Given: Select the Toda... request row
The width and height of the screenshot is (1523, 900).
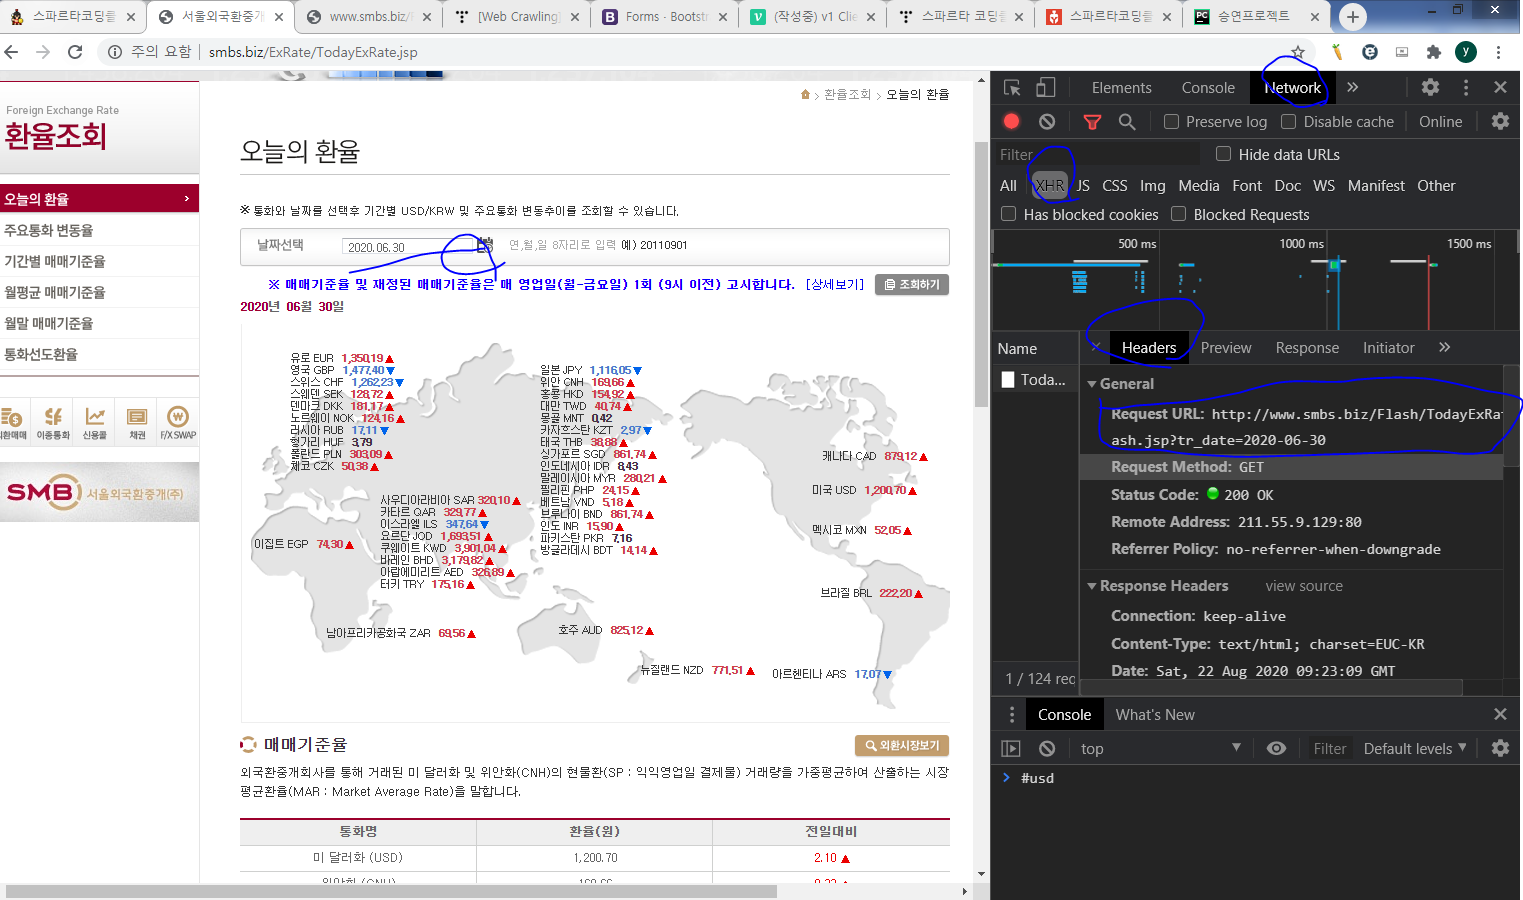Looking at the screenshot, I should pyautogui.click(x=1036, y=380).
